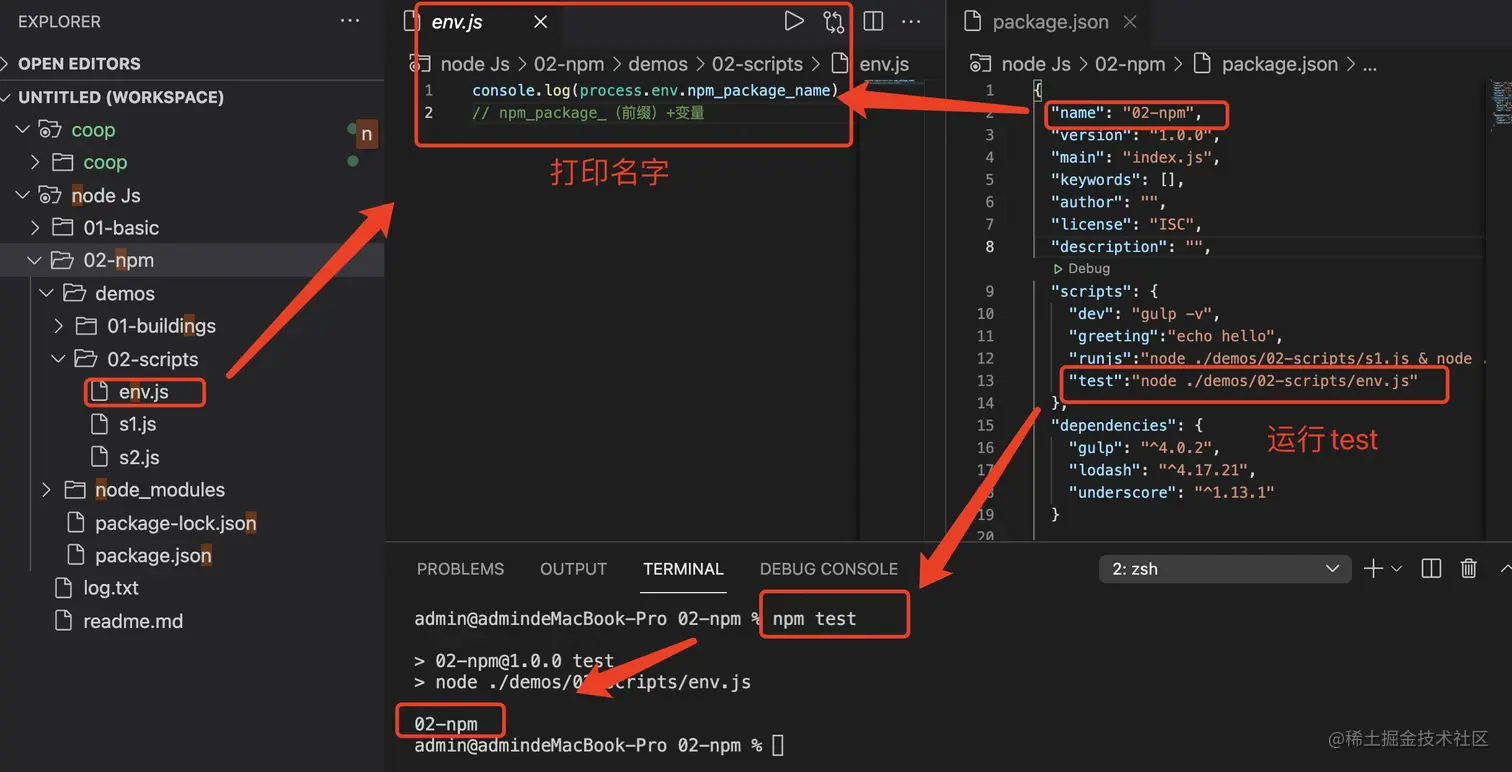1512x772 pixels.
Task: Switch to the package.json editor tab
Action: [x=1049, y=22]
